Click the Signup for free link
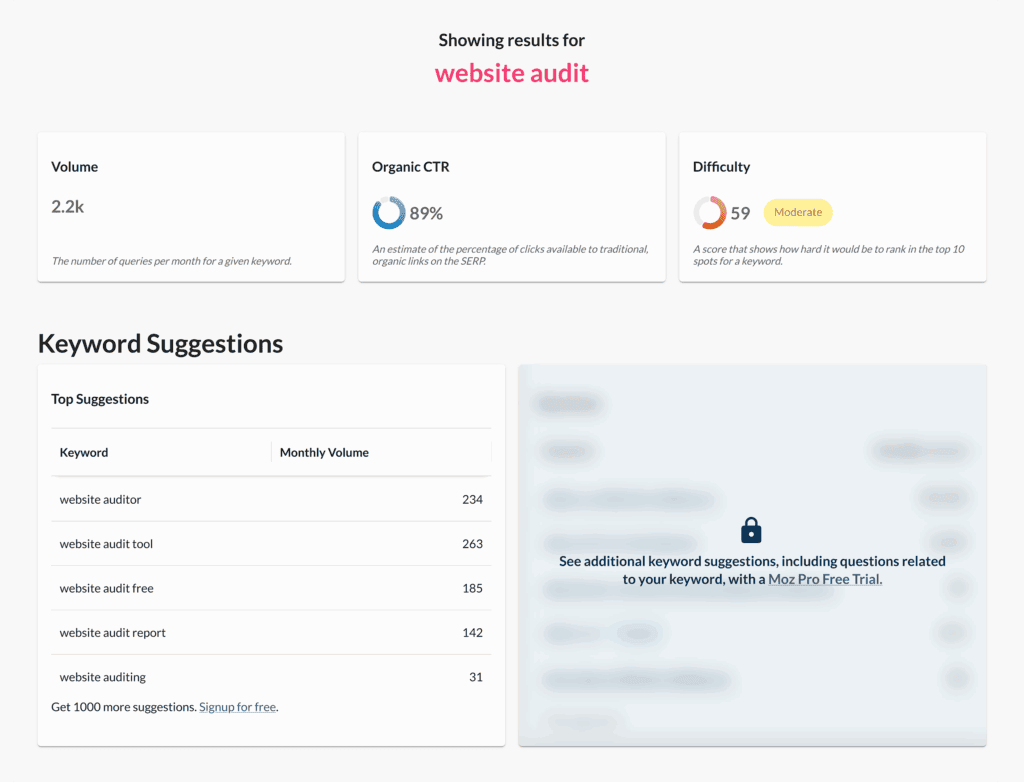Image resolution: width=1024 pixels, height=782 pixels. pos(237,707)
